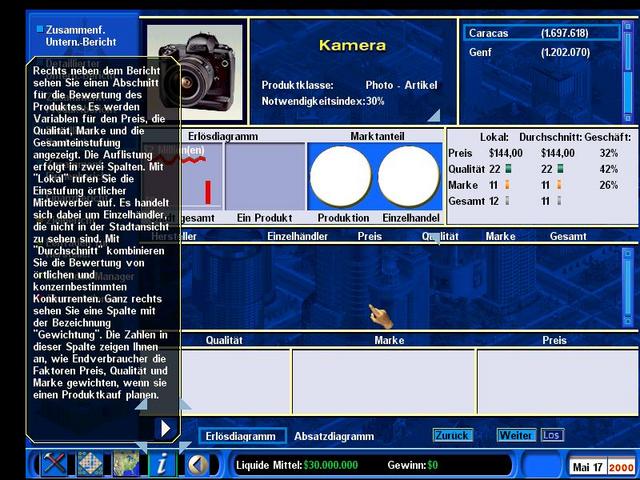Click the Marke weighting value 26%
The image size is (640, 480).
point(609,185)
